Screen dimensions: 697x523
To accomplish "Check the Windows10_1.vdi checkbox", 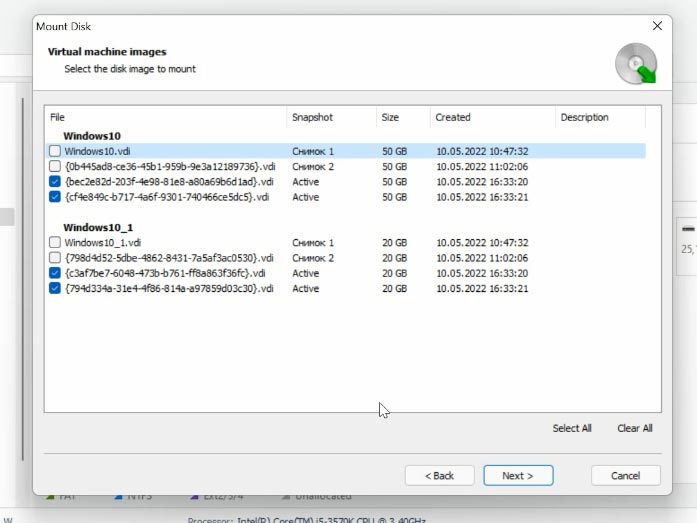I will click(55, 242).
